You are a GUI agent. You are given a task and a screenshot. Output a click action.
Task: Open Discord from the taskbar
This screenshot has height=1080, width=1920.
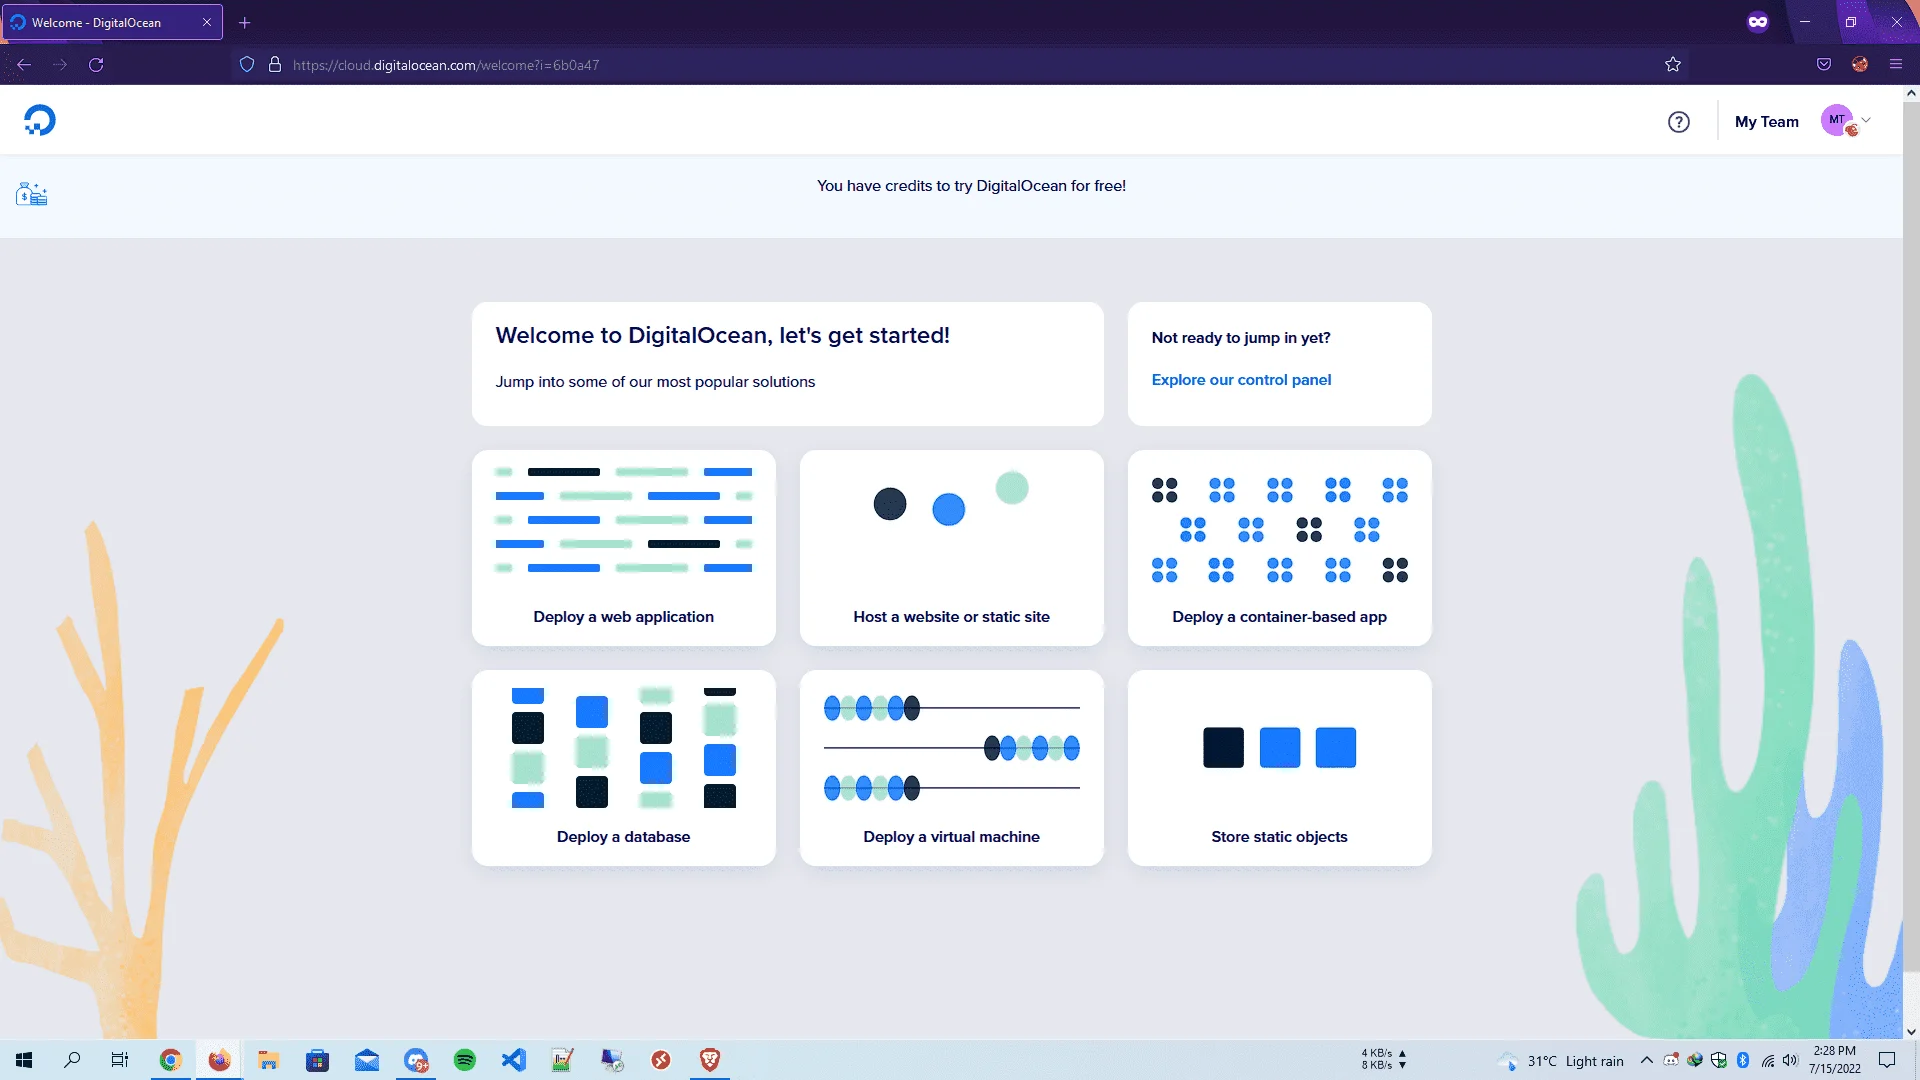pos(416,1060)
